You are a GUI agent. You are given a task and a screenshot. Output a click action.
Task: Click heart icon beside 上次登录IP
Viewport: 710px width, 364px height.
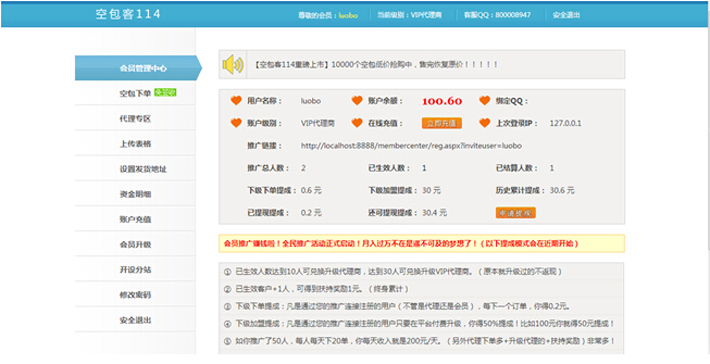point(485,123)
